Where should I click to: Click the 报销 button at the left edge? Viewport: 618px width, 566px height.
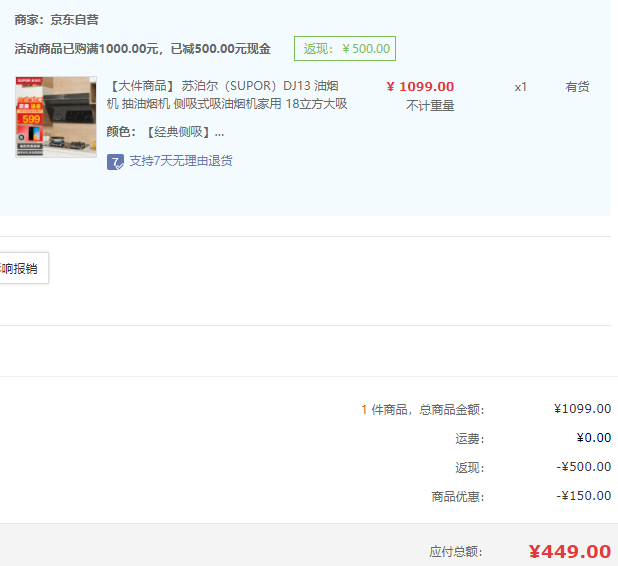pos(24,268)
